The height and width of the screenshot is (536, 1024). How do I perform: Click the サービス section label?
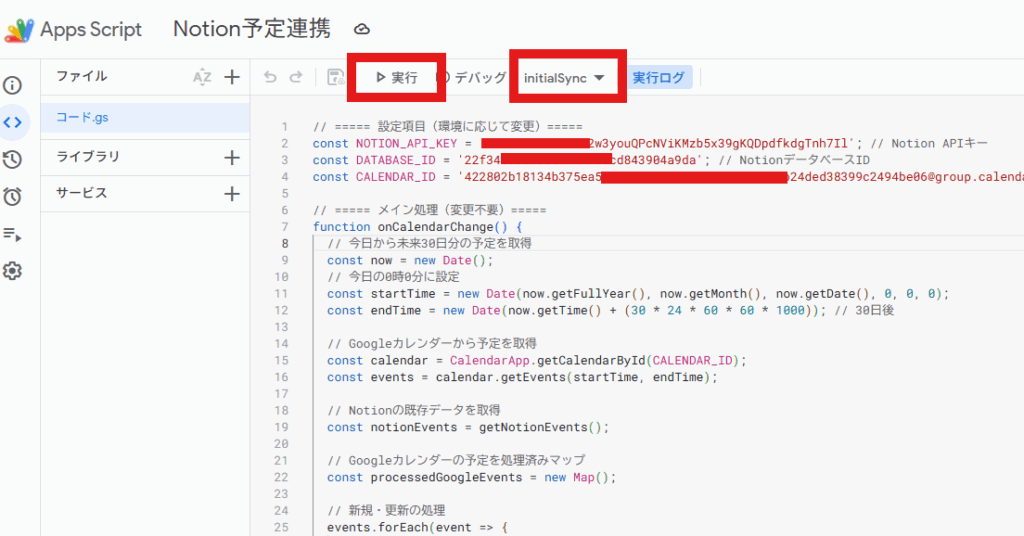(x=82, y=193)
